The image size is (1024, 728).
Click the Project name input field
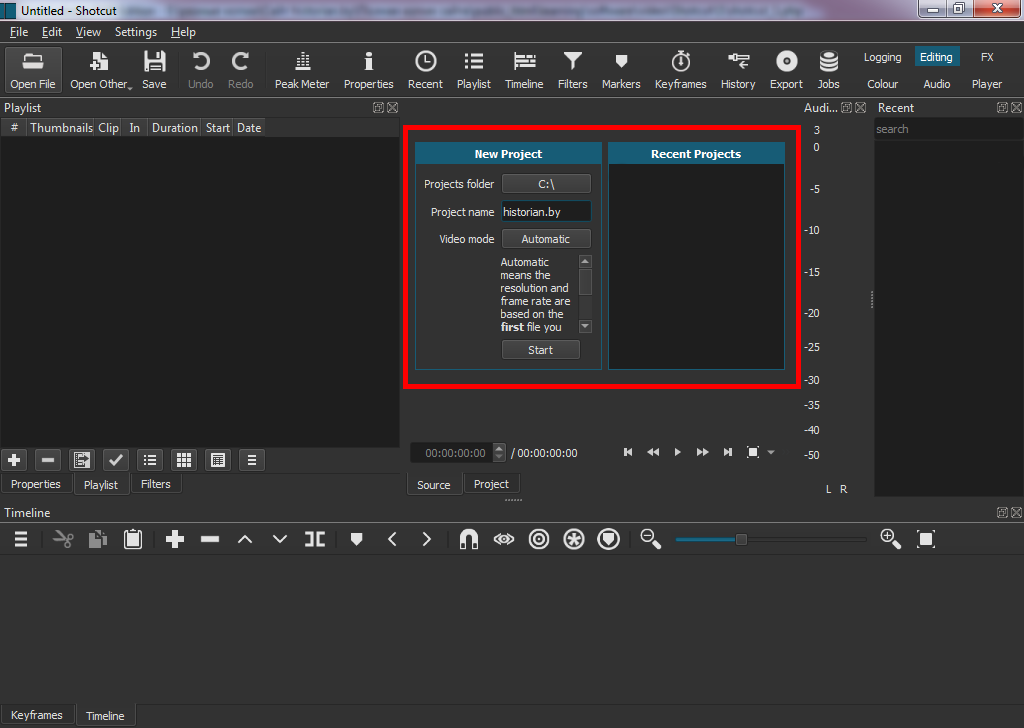pyautogui.click(x=546, y=212)
